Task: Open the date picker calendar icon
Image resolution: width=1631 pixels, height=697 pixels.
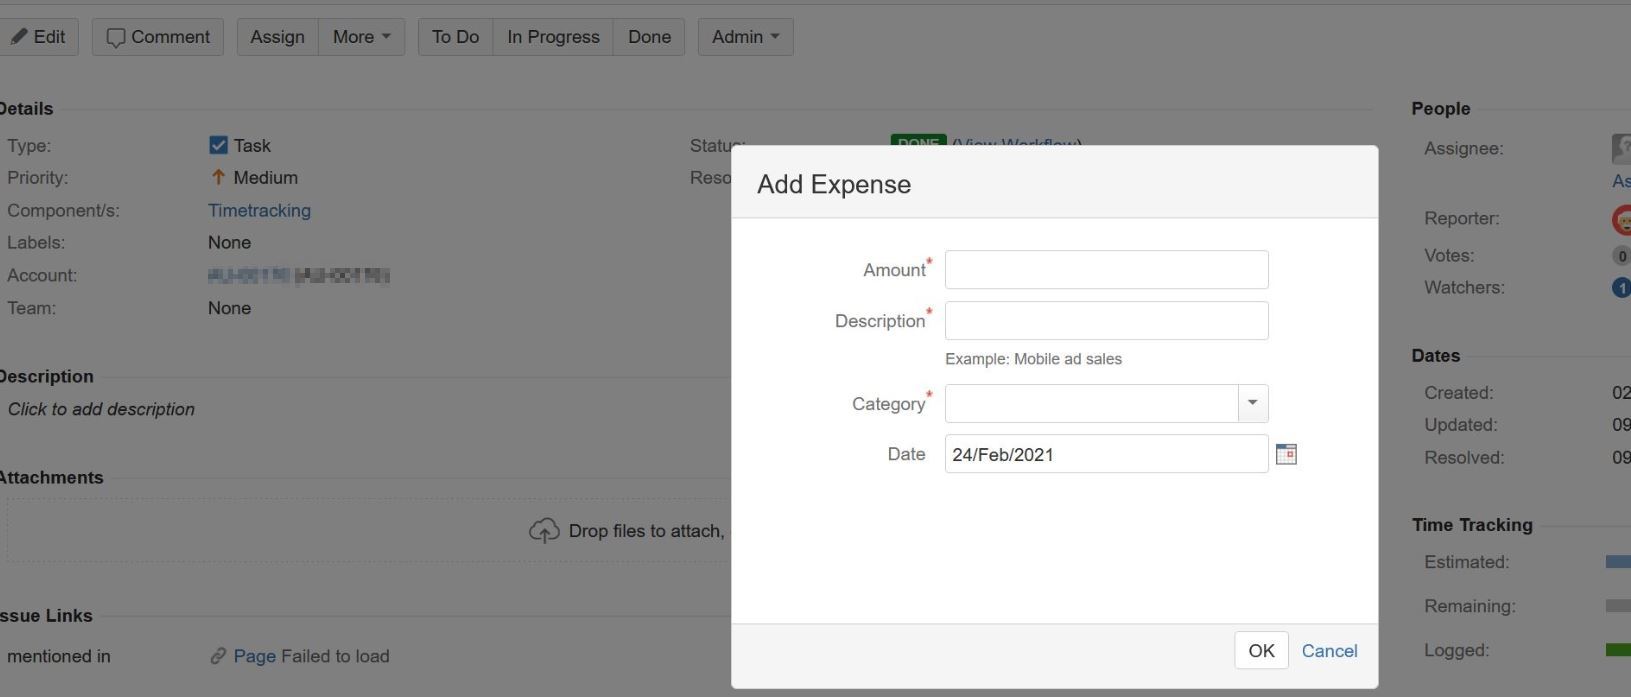Action: [x=1286, y=455]
